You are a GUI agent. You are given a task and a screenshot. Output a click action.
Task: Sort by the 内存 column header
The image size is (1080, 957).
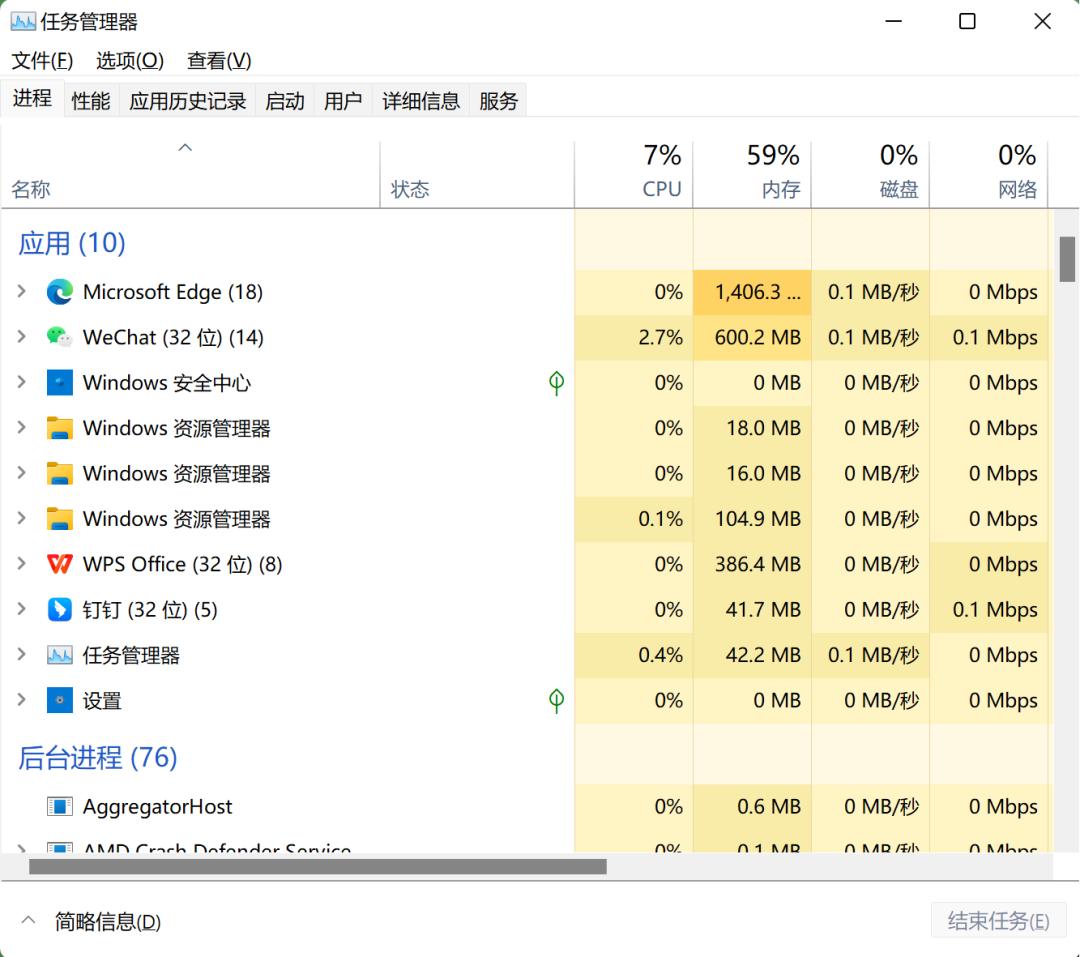tap(770, 170)
